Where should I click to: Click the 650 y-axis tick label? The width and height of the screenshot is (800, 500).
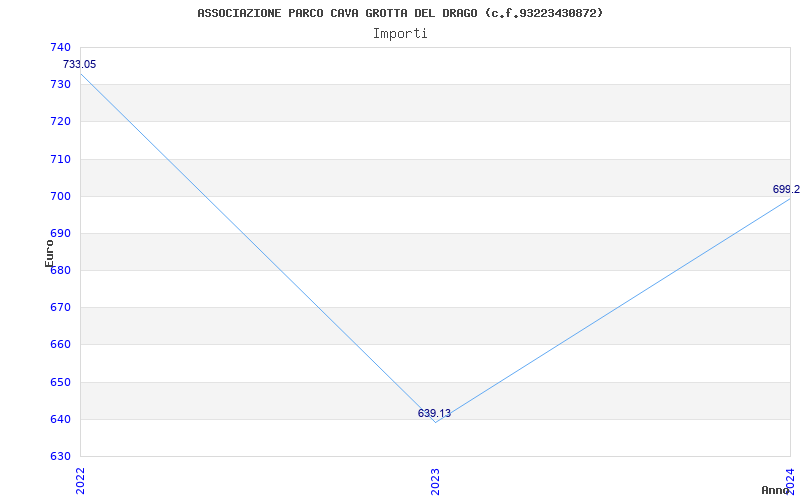(60, 383)
